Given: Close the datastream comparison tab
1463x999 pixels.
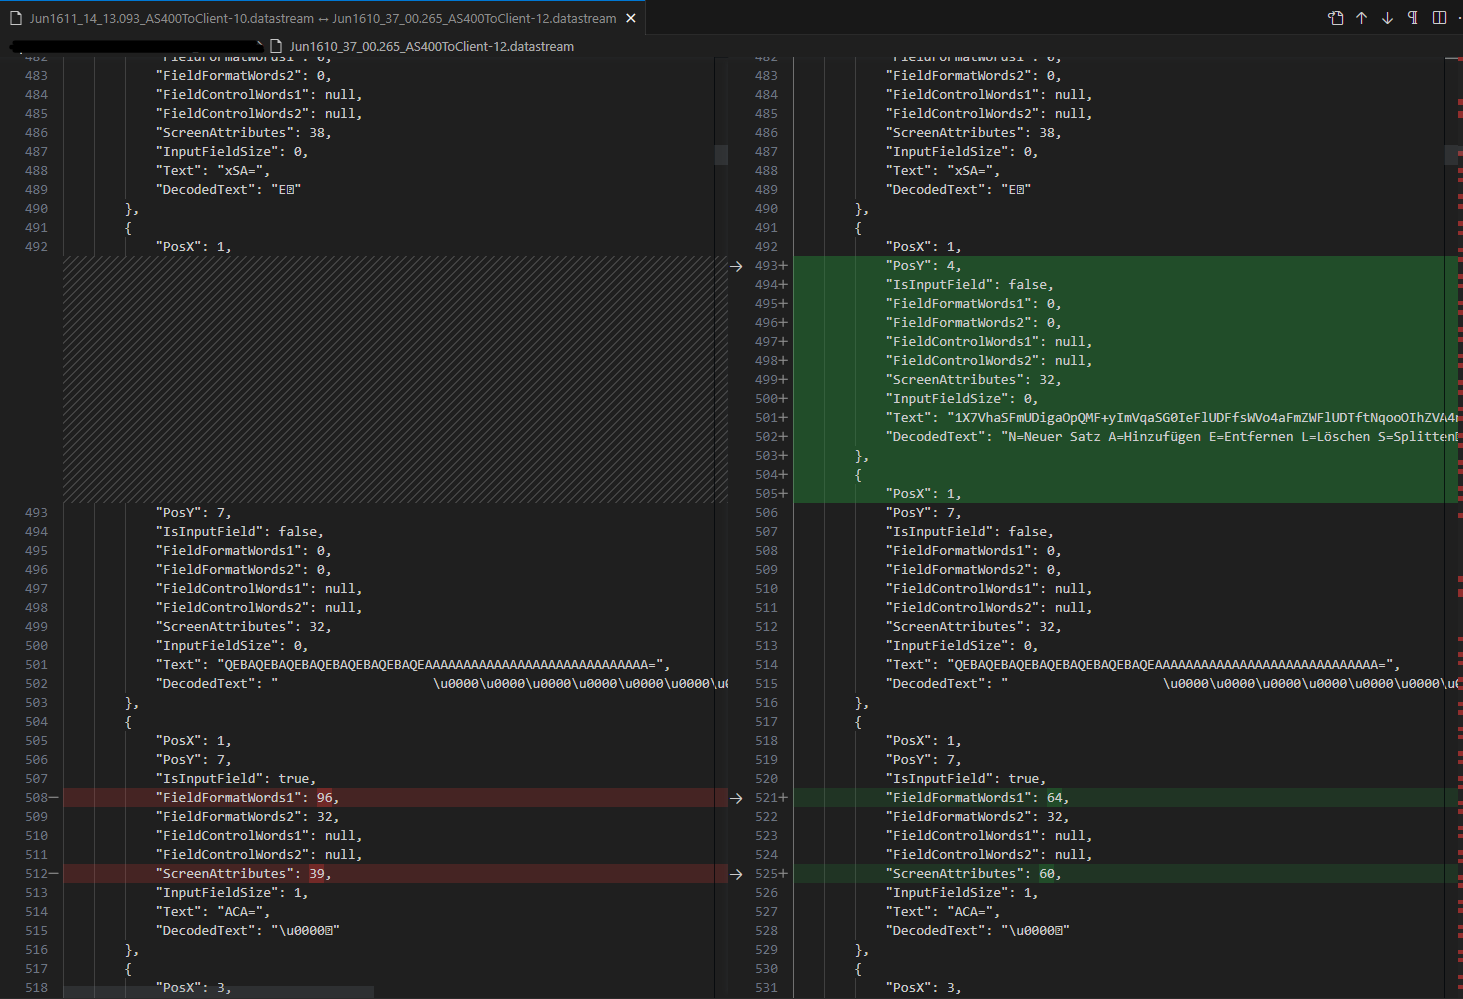Looking at the screenshot, I should (631, 18).
